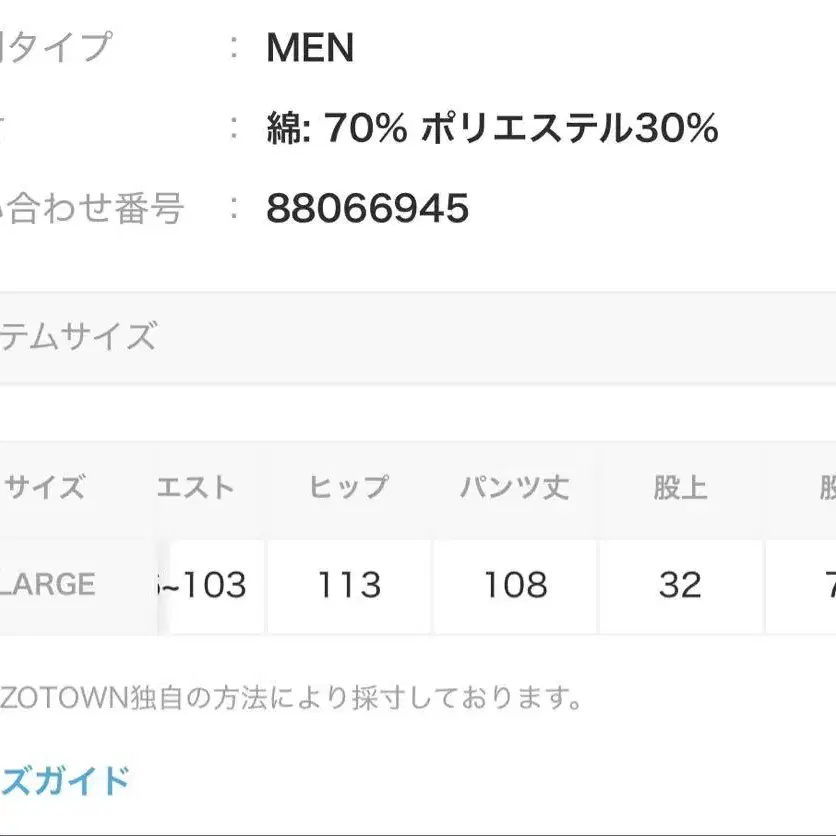The height and width of the screenshot is (836, 836).
Task: Click the パンツ丈 column header
Action: point(514,488)
